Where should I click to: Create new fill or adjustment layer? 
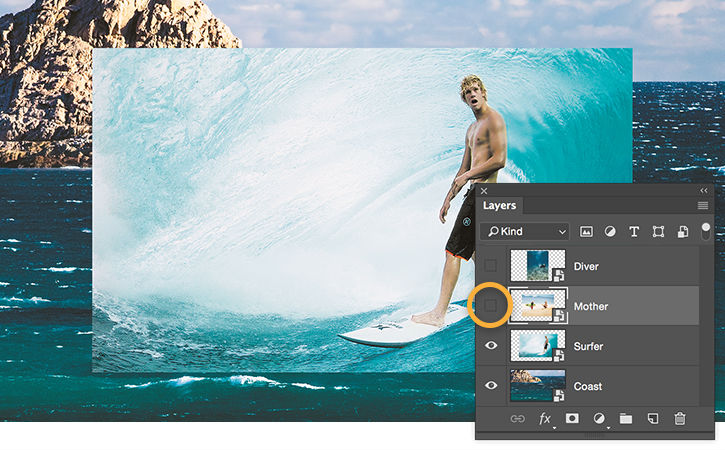599,419
